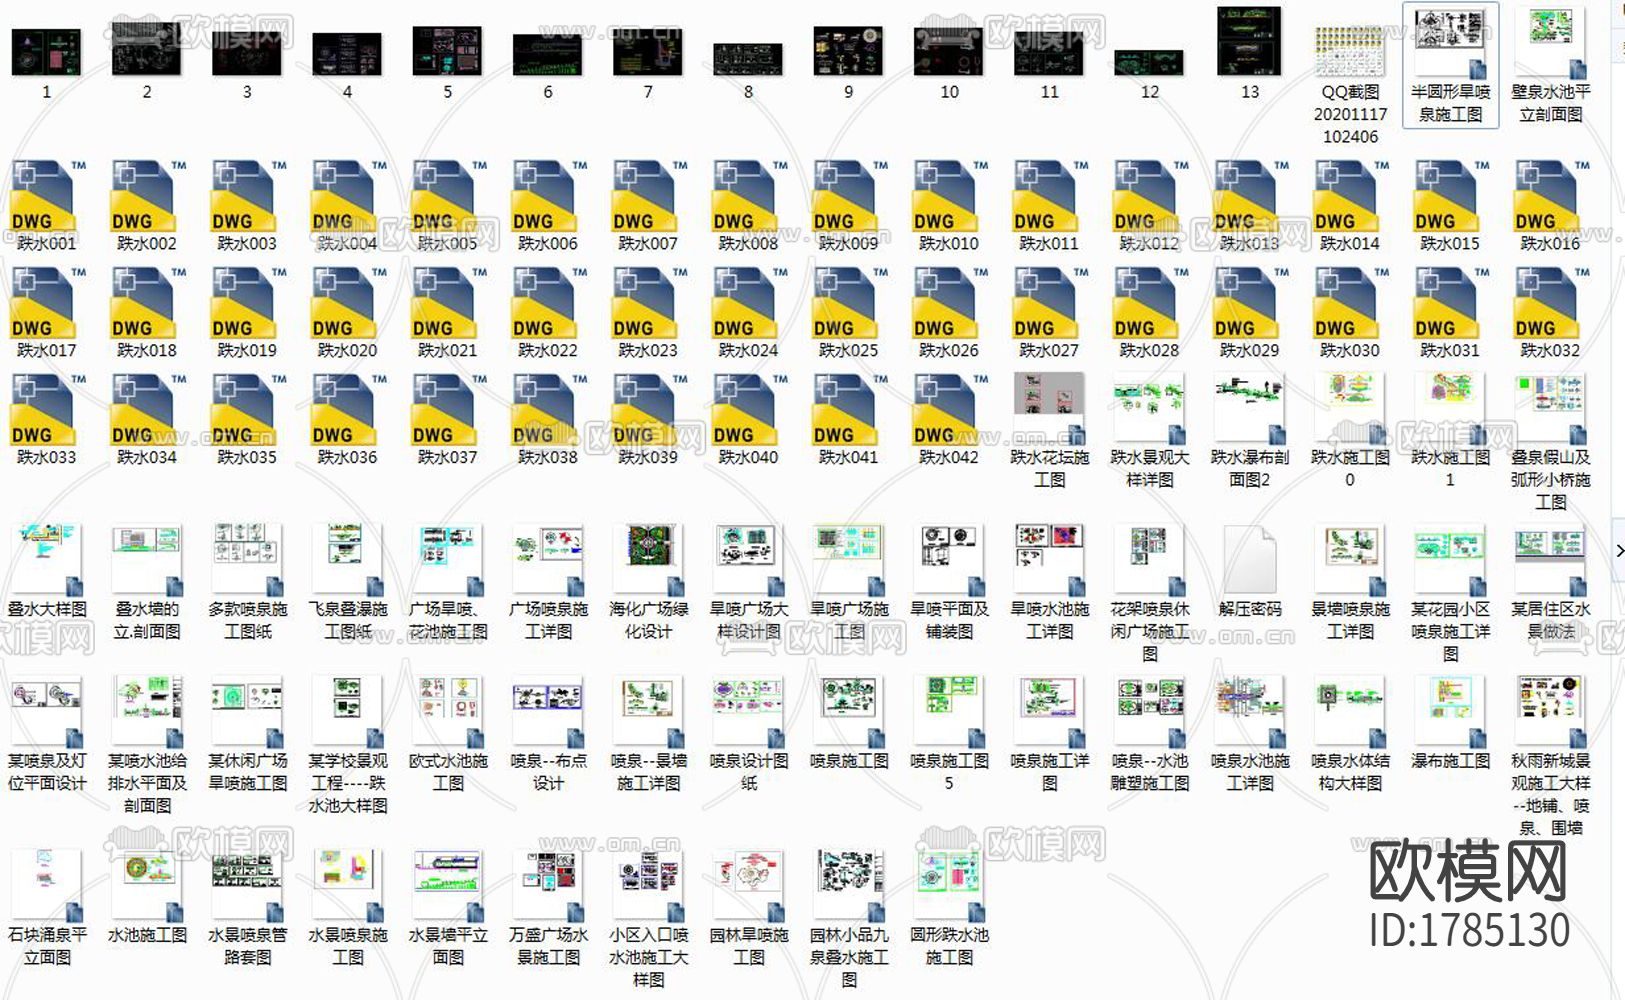This screenshot has height=1000, width=1625.
Task: Click the file name 喷泉--布点设计
Action: [548, 772]
